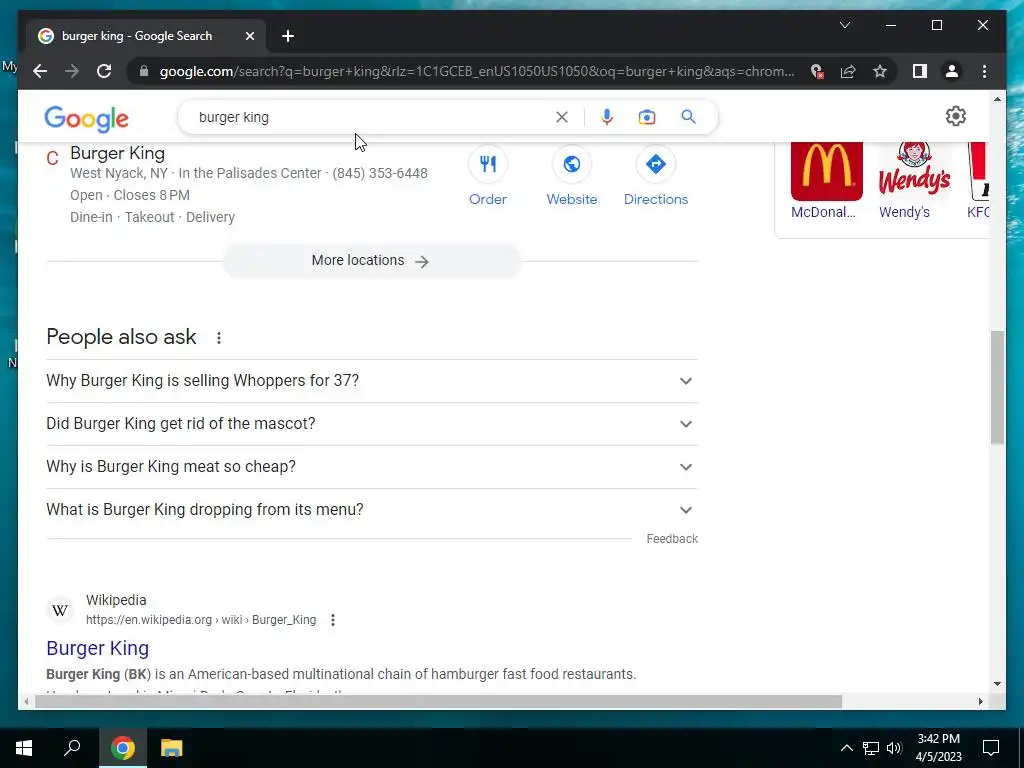Image resolution: width=1024 pixels, height=768 pixels.
Task: Open Chrome three-dot menu
Action: (984, 71)
